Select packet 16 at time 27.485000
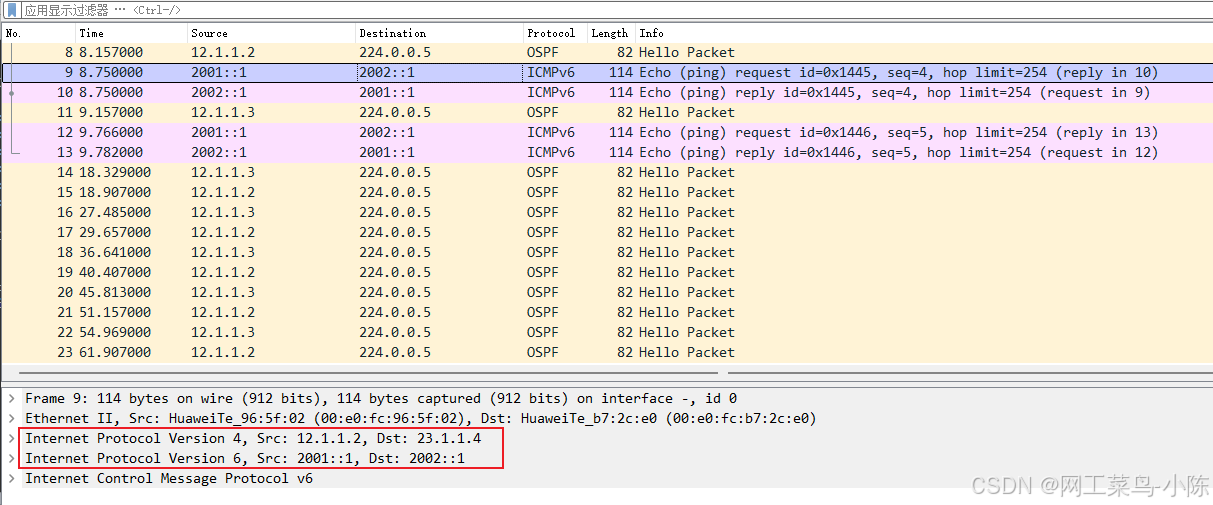This screenshot has height=505, width=1213. [x=606, y=212]
